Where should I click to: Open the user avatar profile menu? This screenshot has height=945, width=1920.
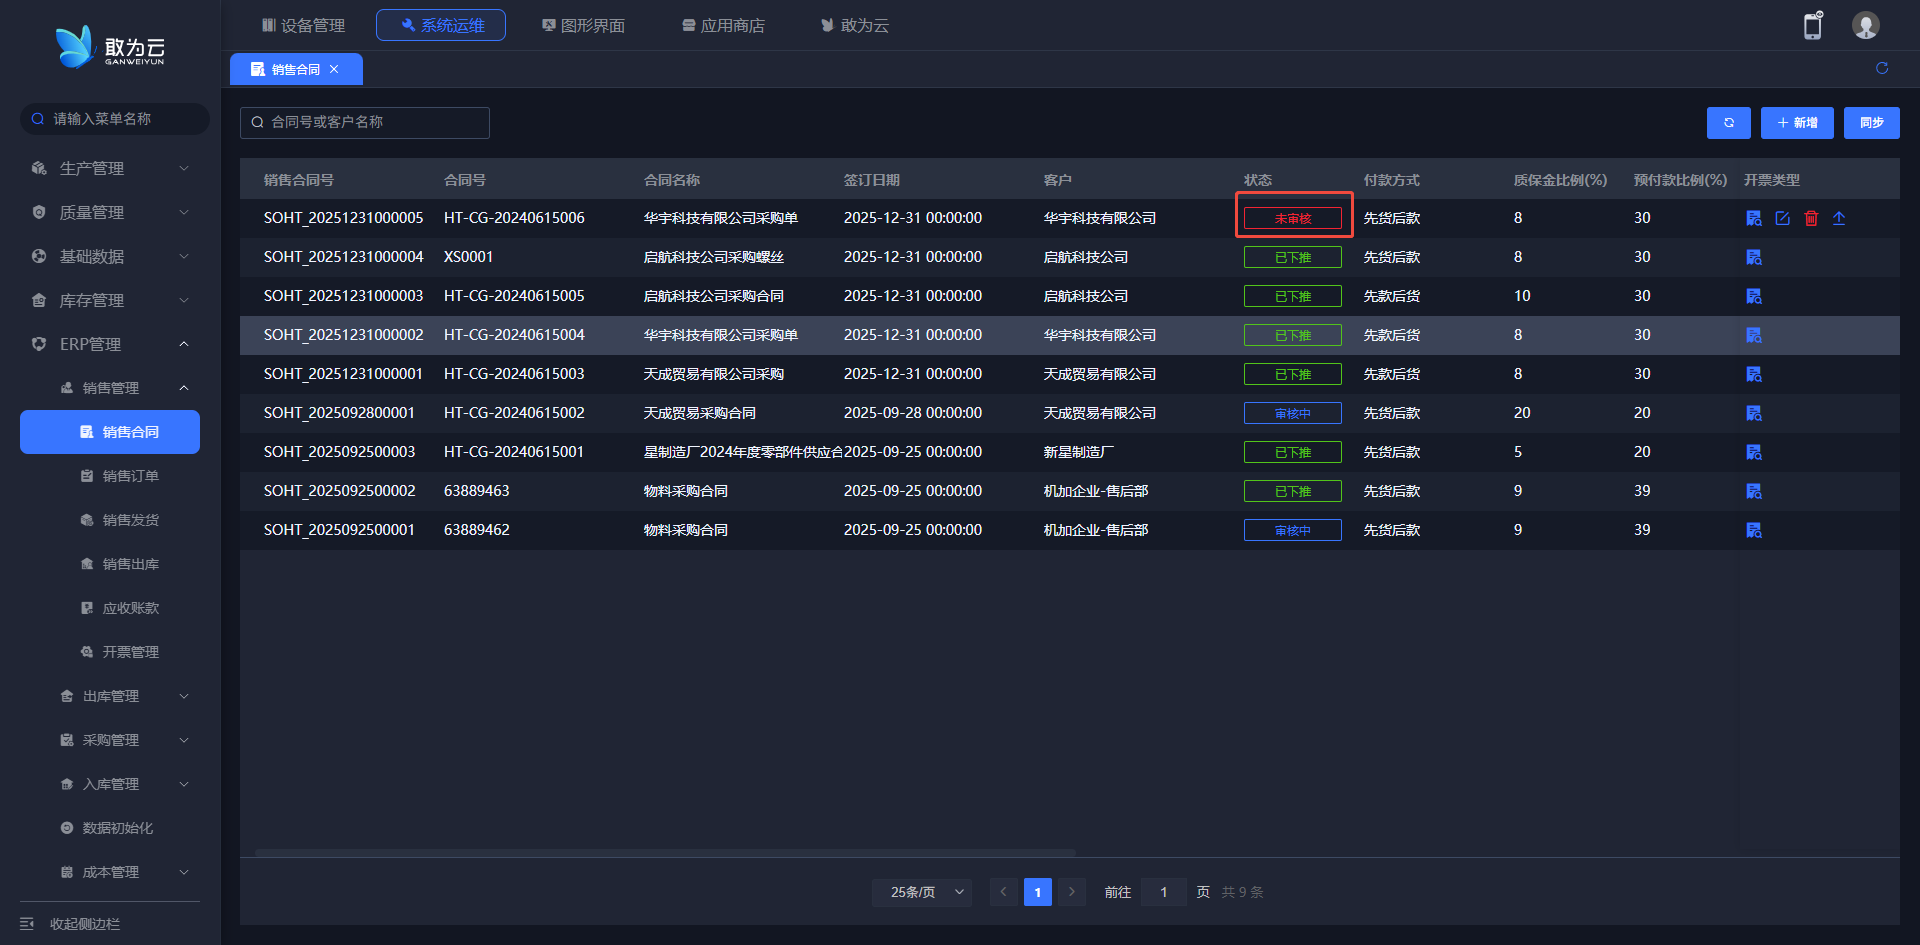pos(1865,26)
